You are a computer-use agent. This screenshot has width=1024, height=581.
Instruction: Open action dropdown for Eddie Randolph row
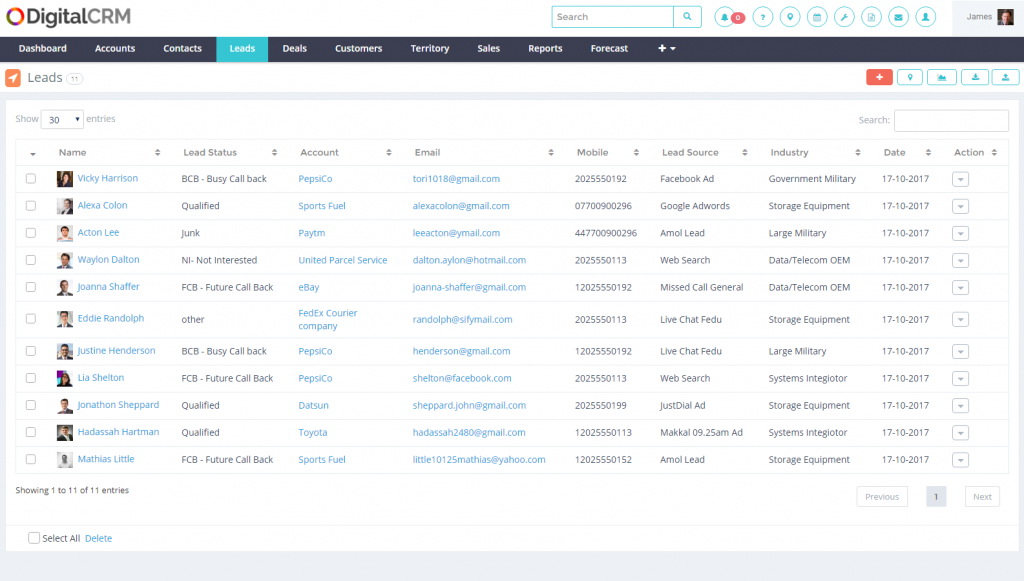960,320
